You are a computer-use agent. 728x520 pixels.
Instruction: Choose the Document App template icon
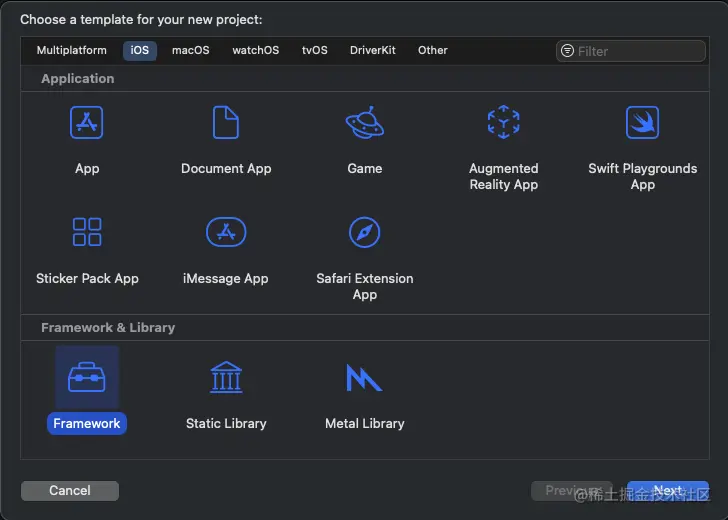[226, 123]
